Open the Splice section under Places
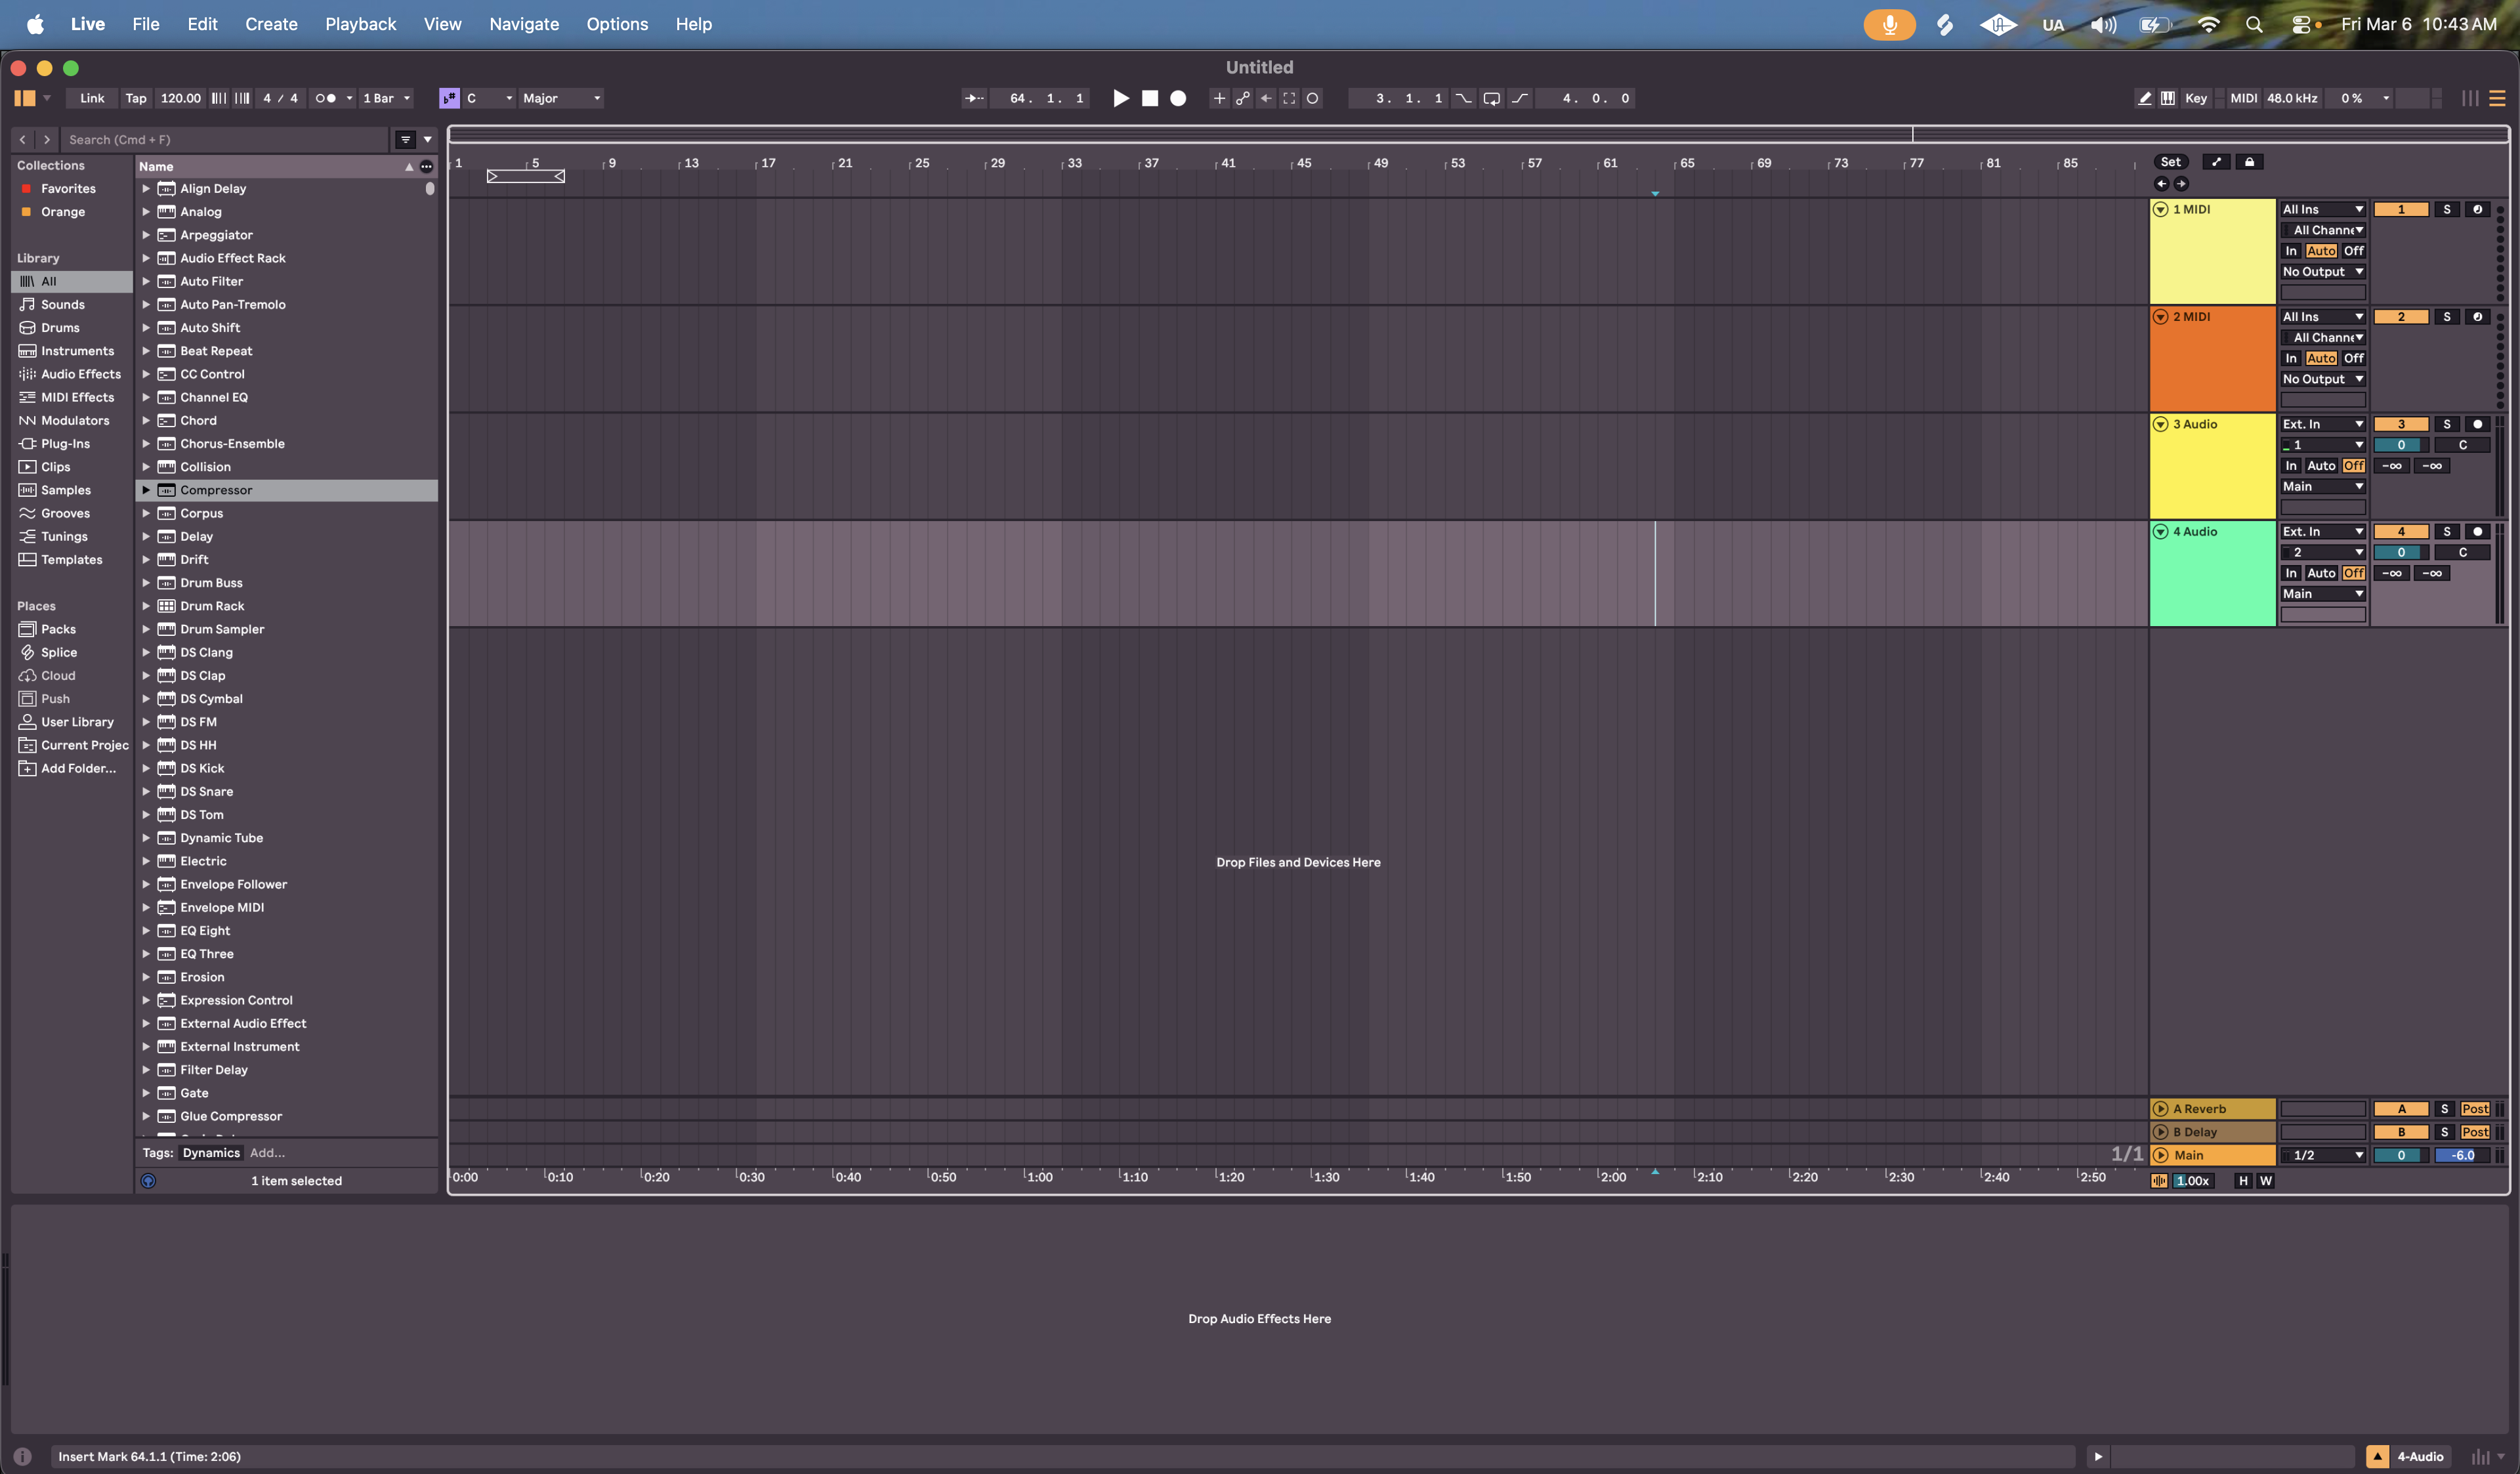Viewport: 2520px width, 1474px height. [x=58, y=652]
